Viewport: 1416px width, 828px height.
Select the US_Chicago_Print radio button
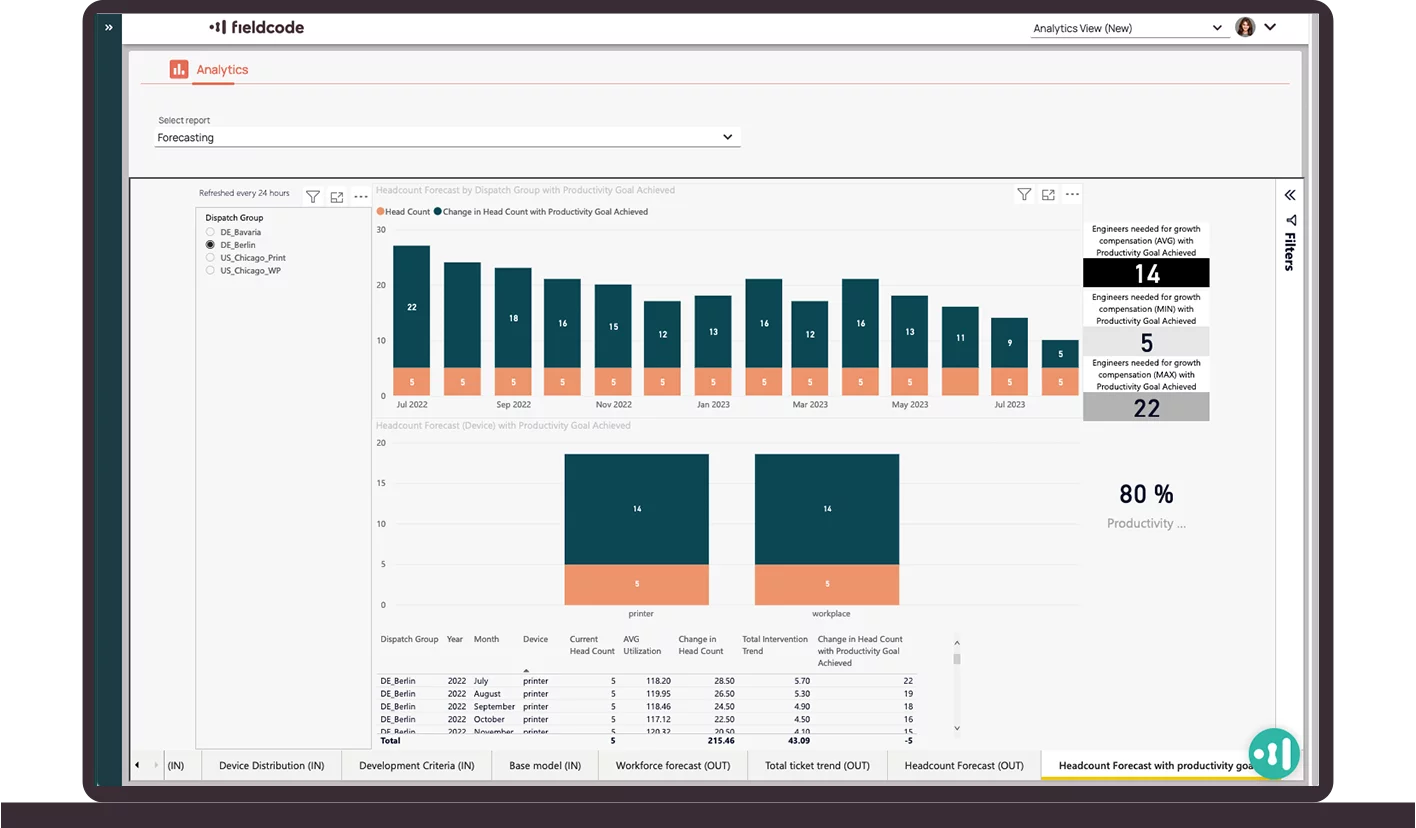pos(210,257)
